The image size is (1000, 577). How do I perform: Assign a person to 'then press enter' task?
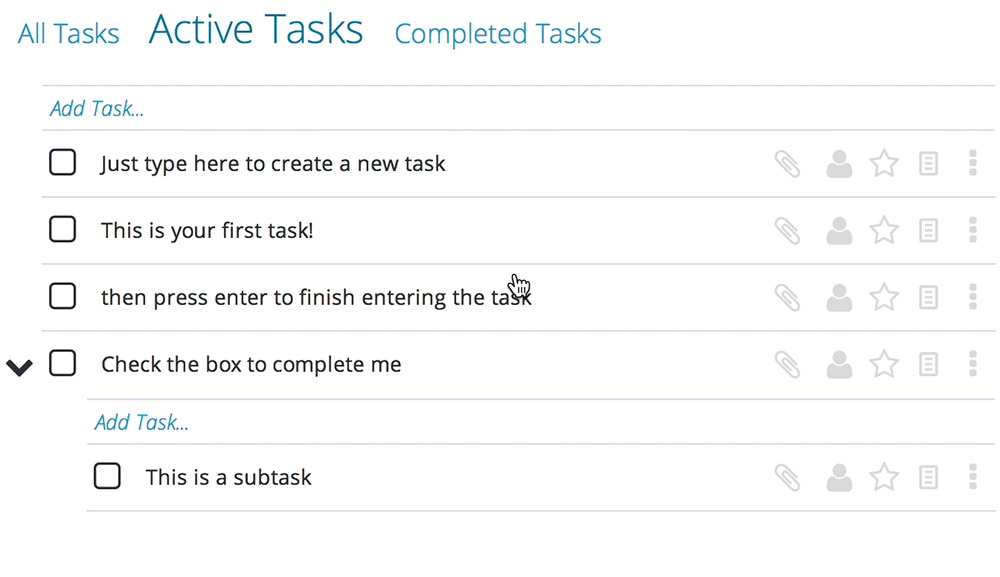(x=839, y=298)
